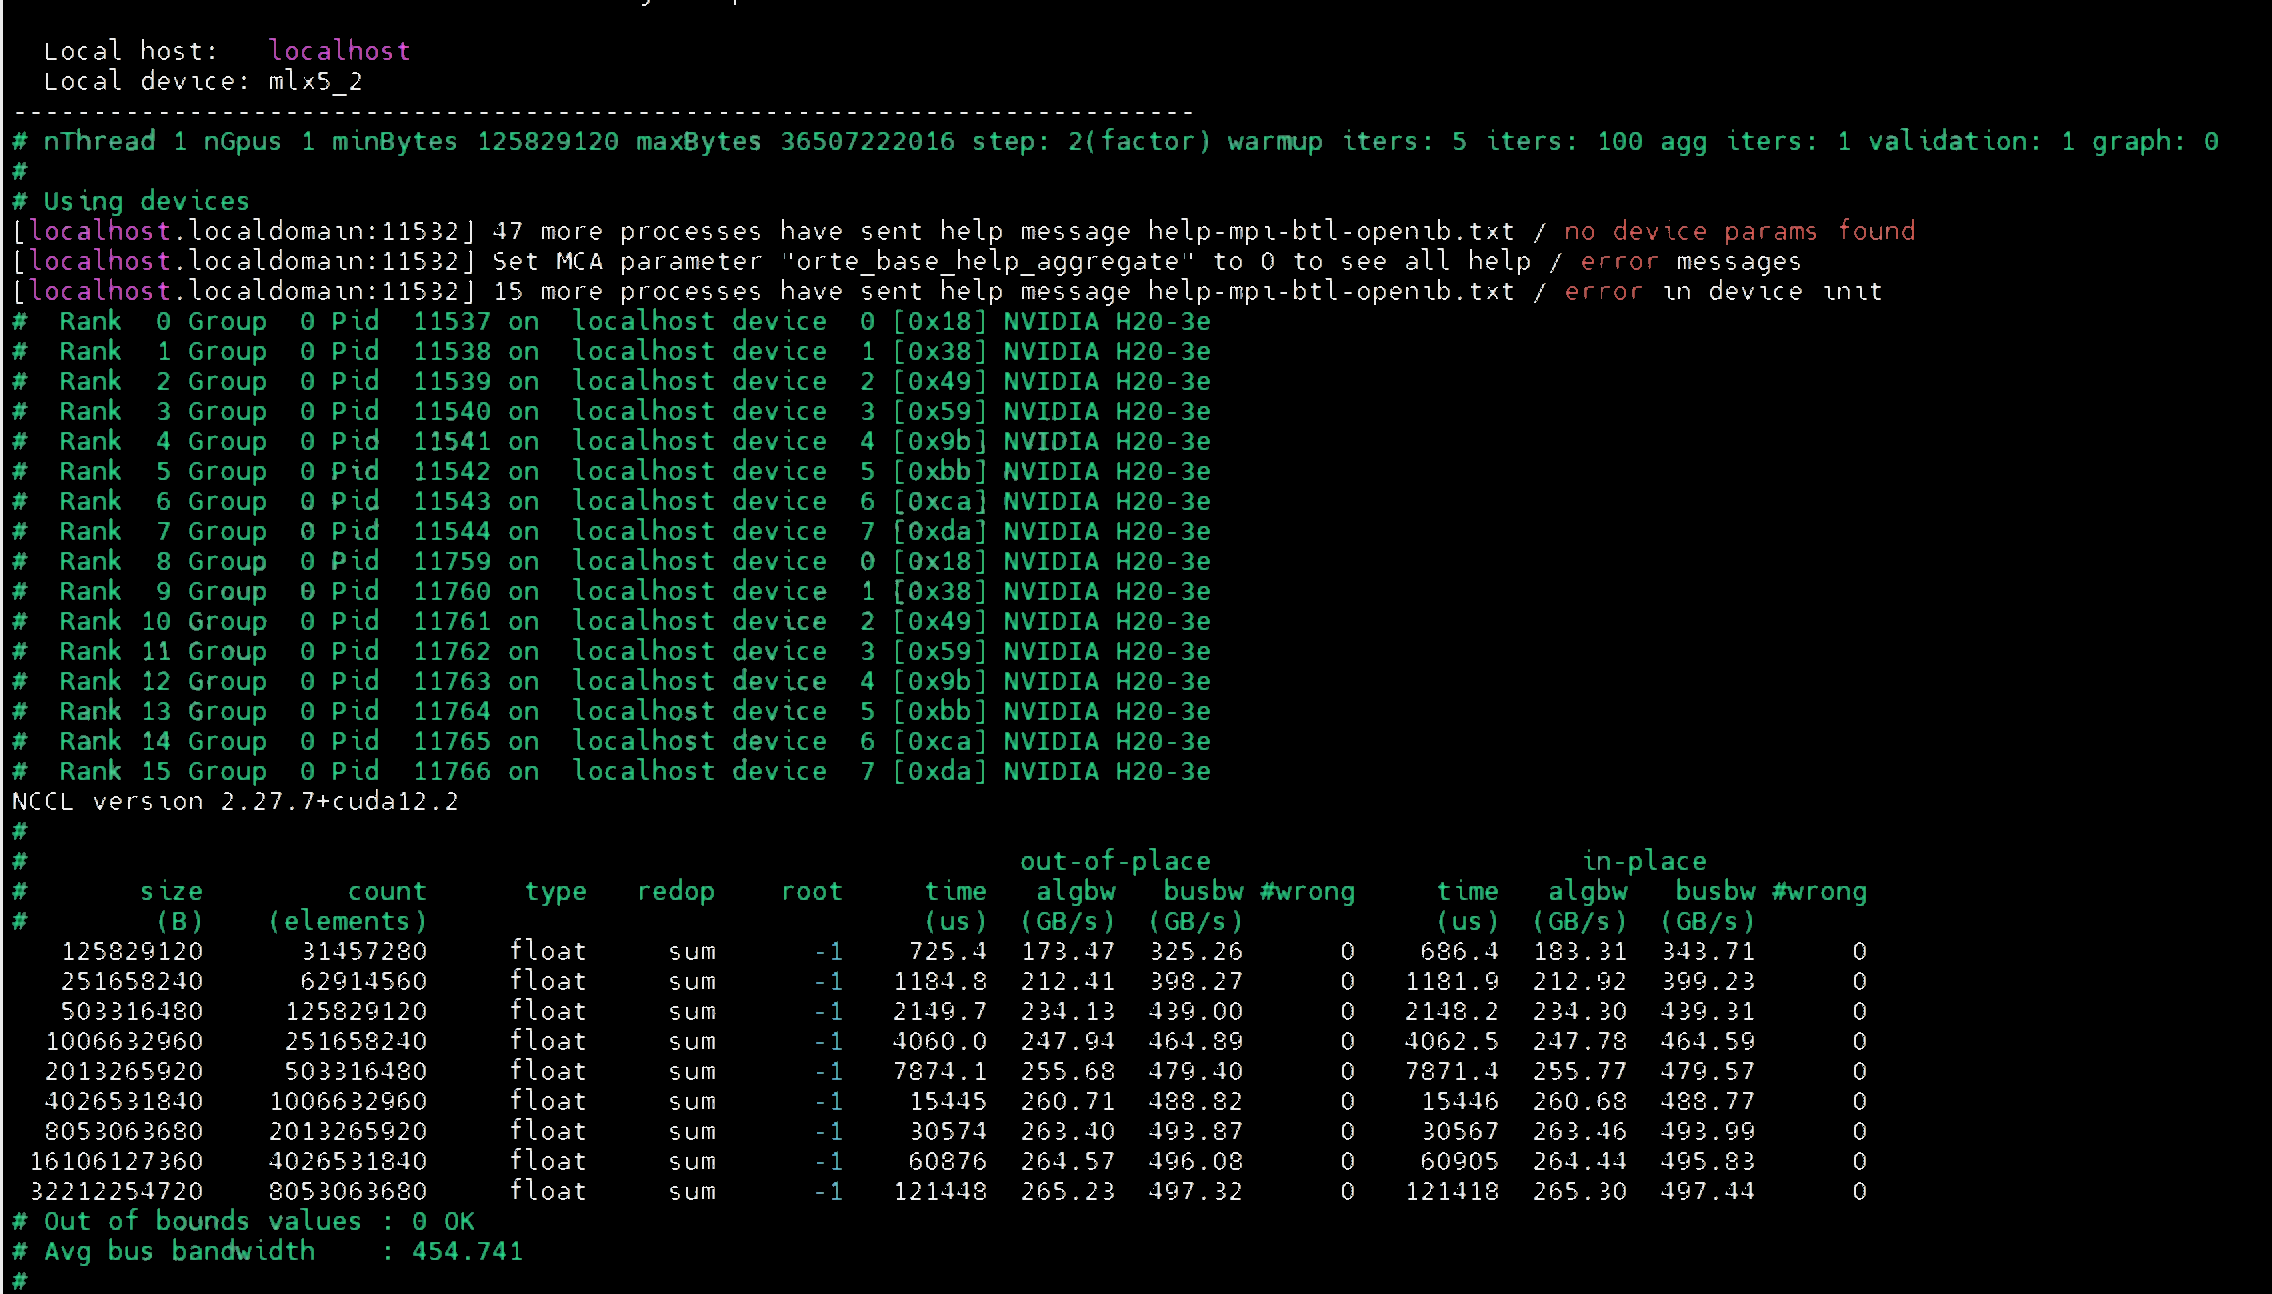
Task: Click the 'type' column header
Action: tap(556, 891)
